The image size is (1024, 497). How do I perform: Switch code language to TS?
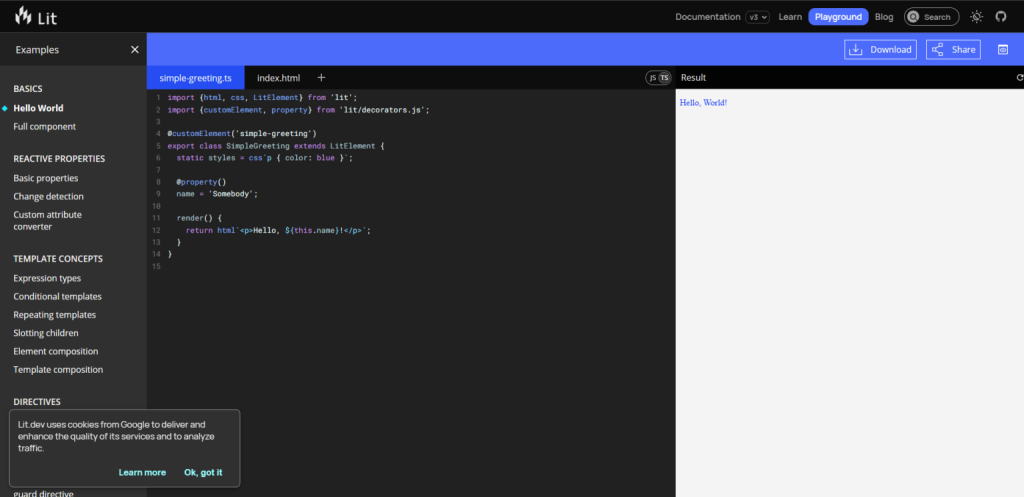pos(664,78)
